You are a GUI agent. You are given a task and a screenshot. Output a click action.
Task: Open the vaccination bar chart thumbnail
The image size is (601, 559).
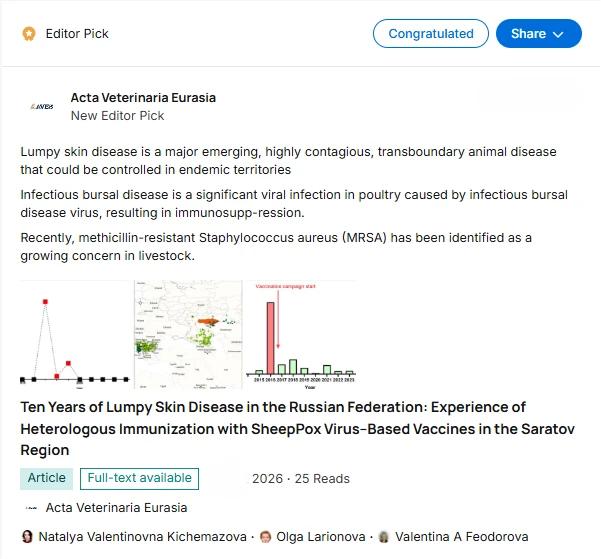point(301,335)
